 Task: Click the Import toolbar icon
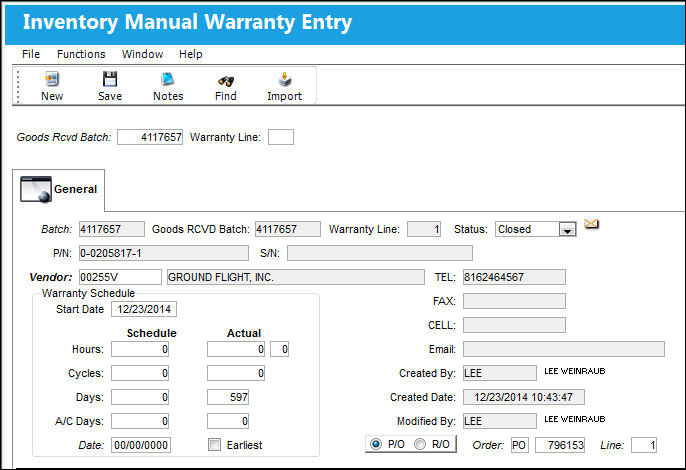point(285,79)
